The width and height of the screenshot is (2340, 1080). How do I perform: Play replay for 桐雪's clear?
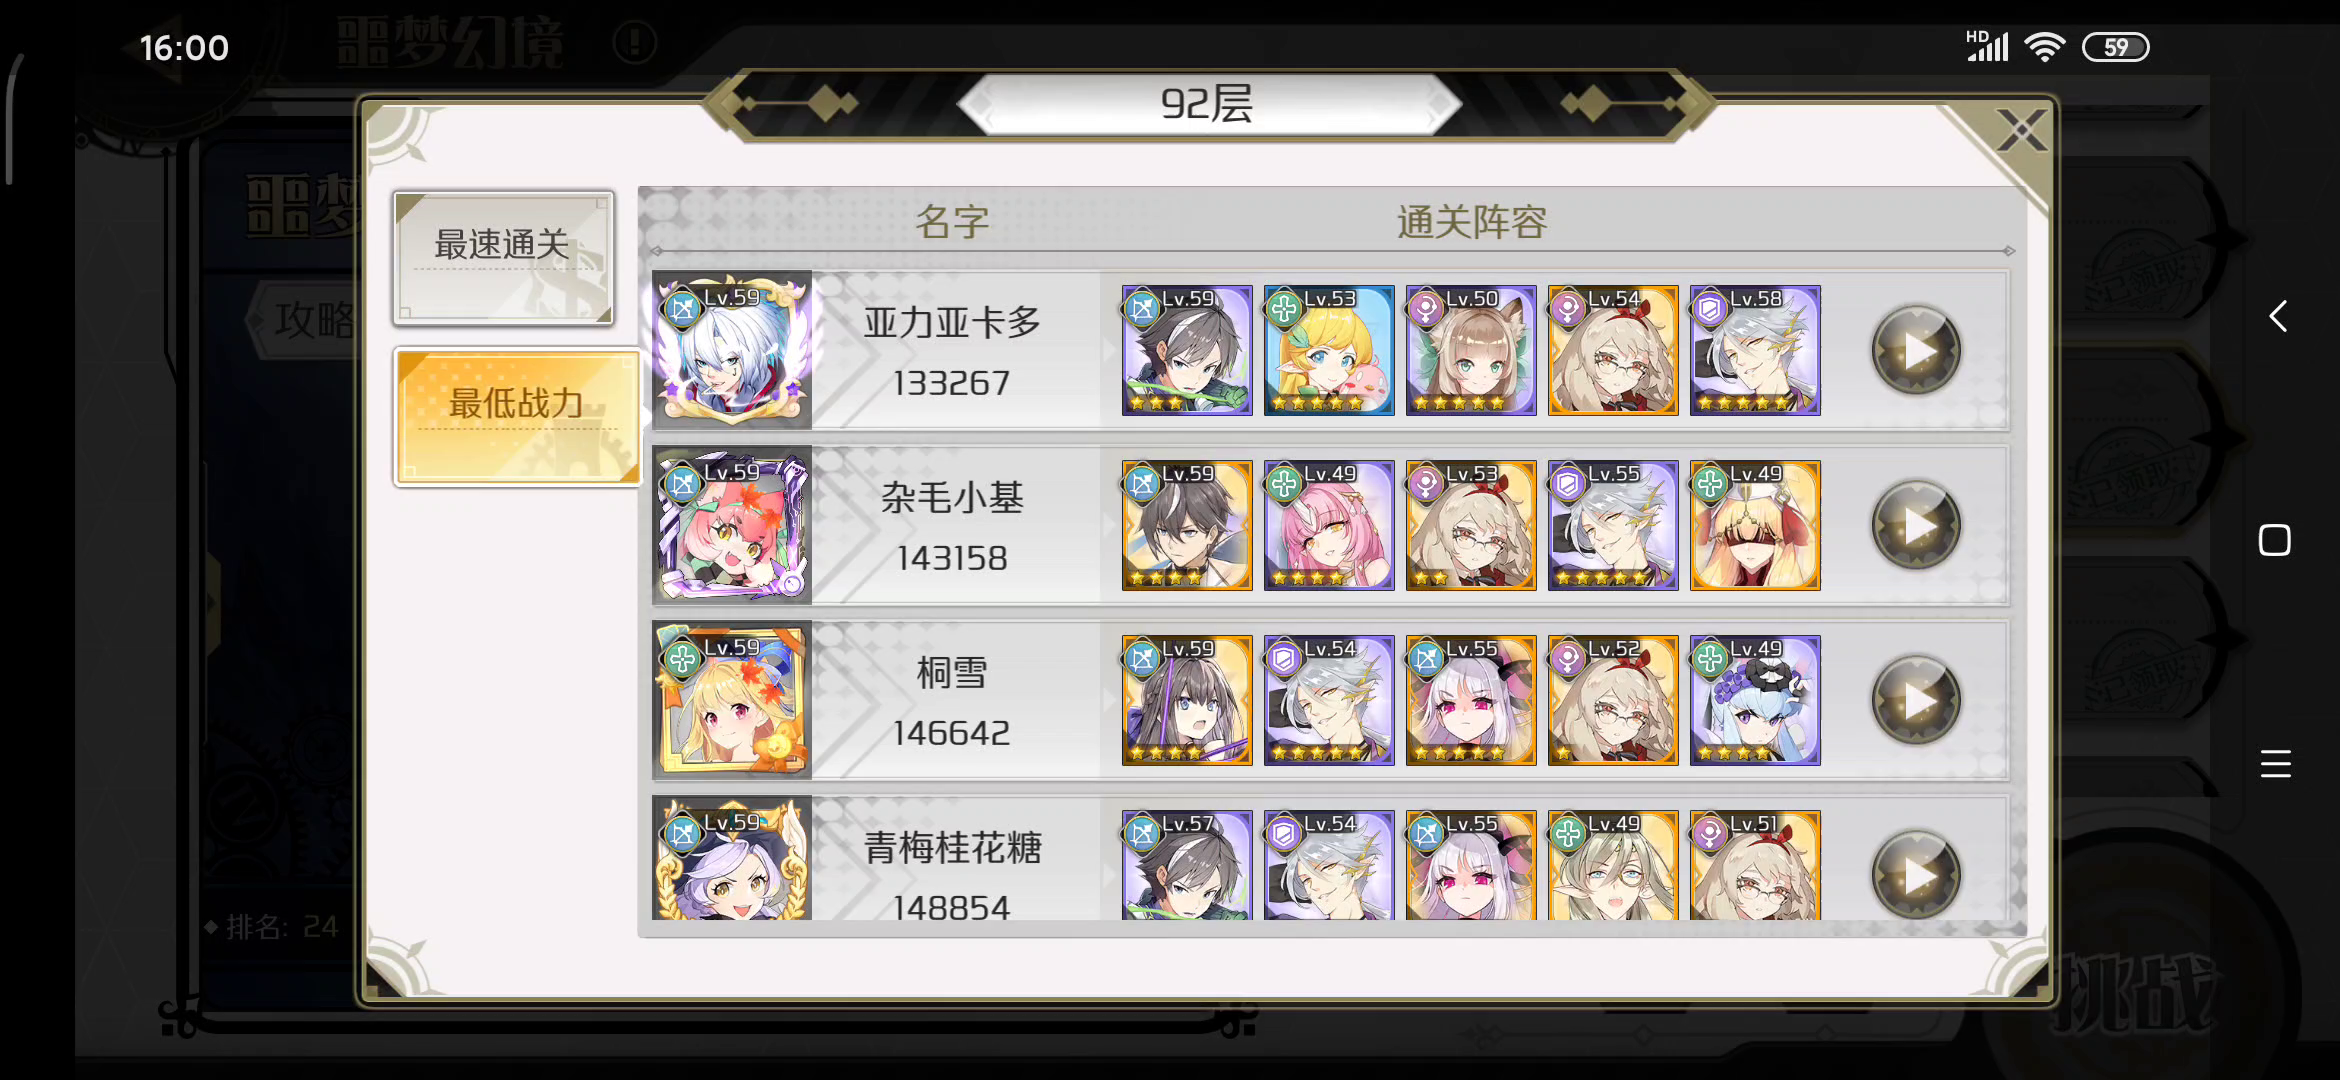coord(1916,701)
